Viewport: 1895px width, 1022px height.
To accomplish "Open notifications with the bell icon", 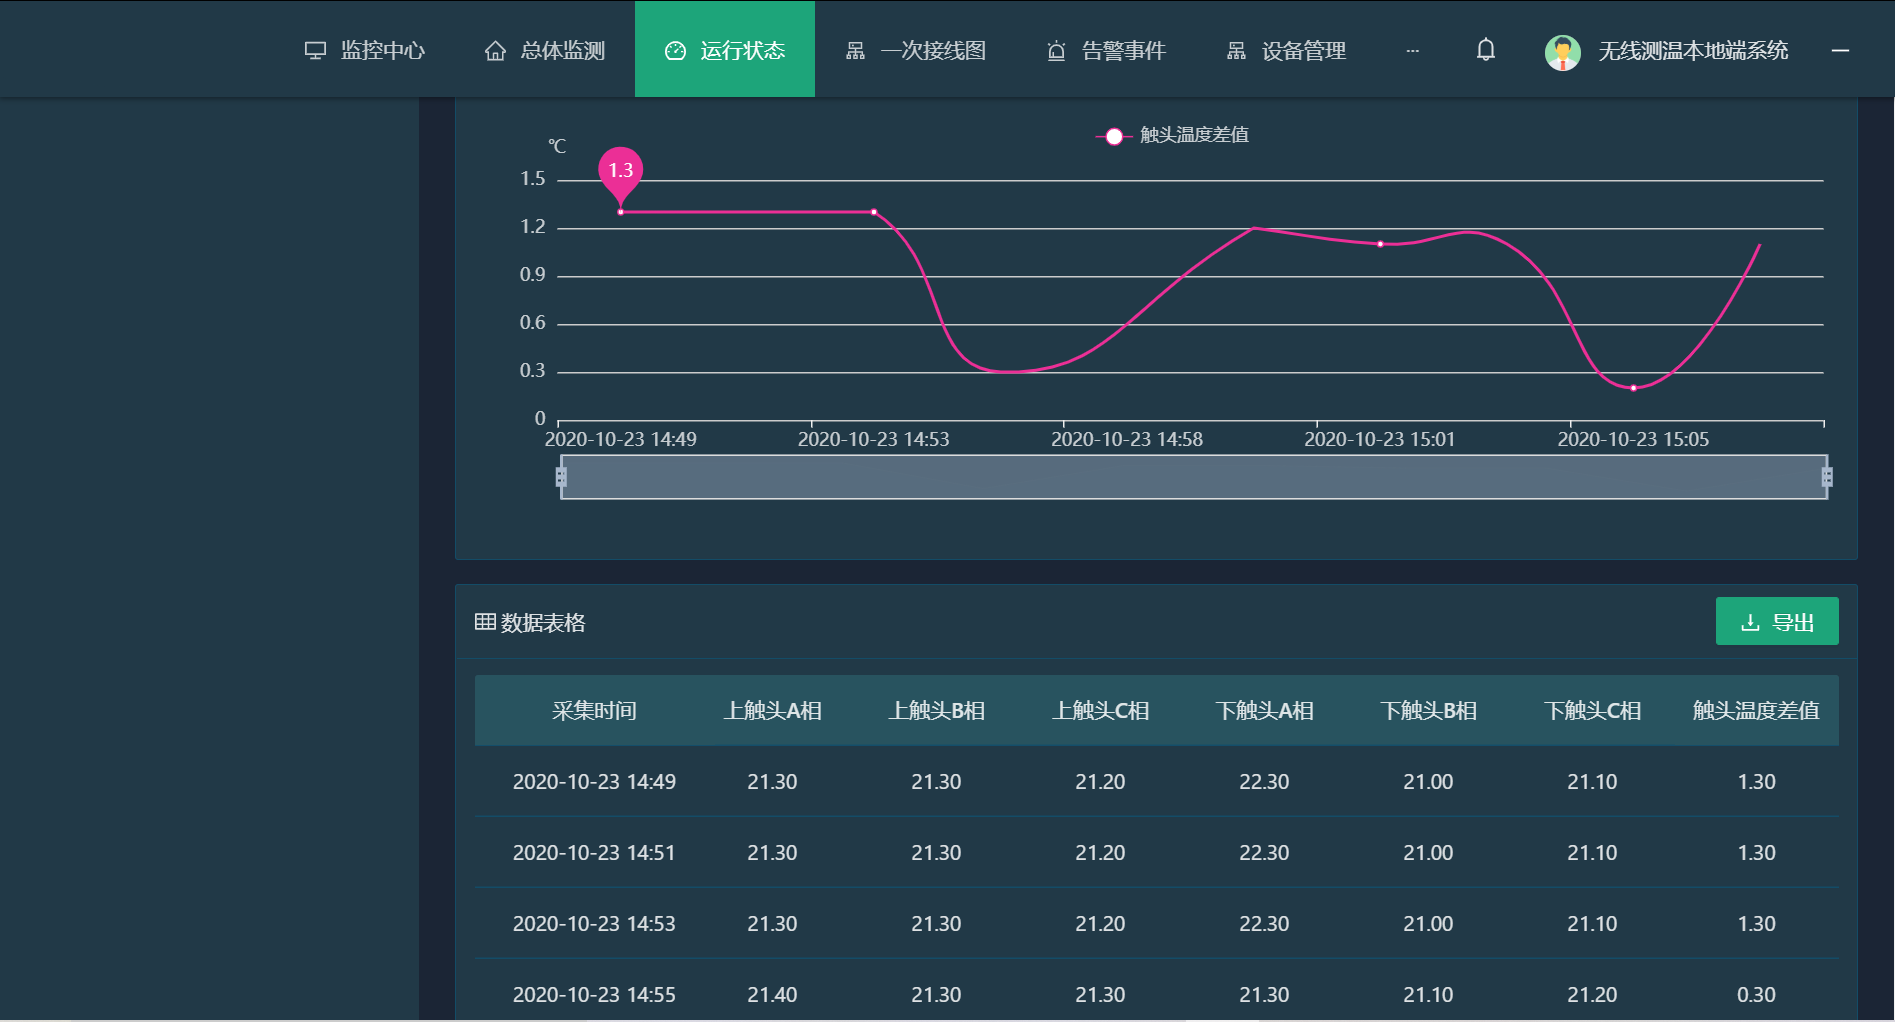I will (x=1485, y=49).
